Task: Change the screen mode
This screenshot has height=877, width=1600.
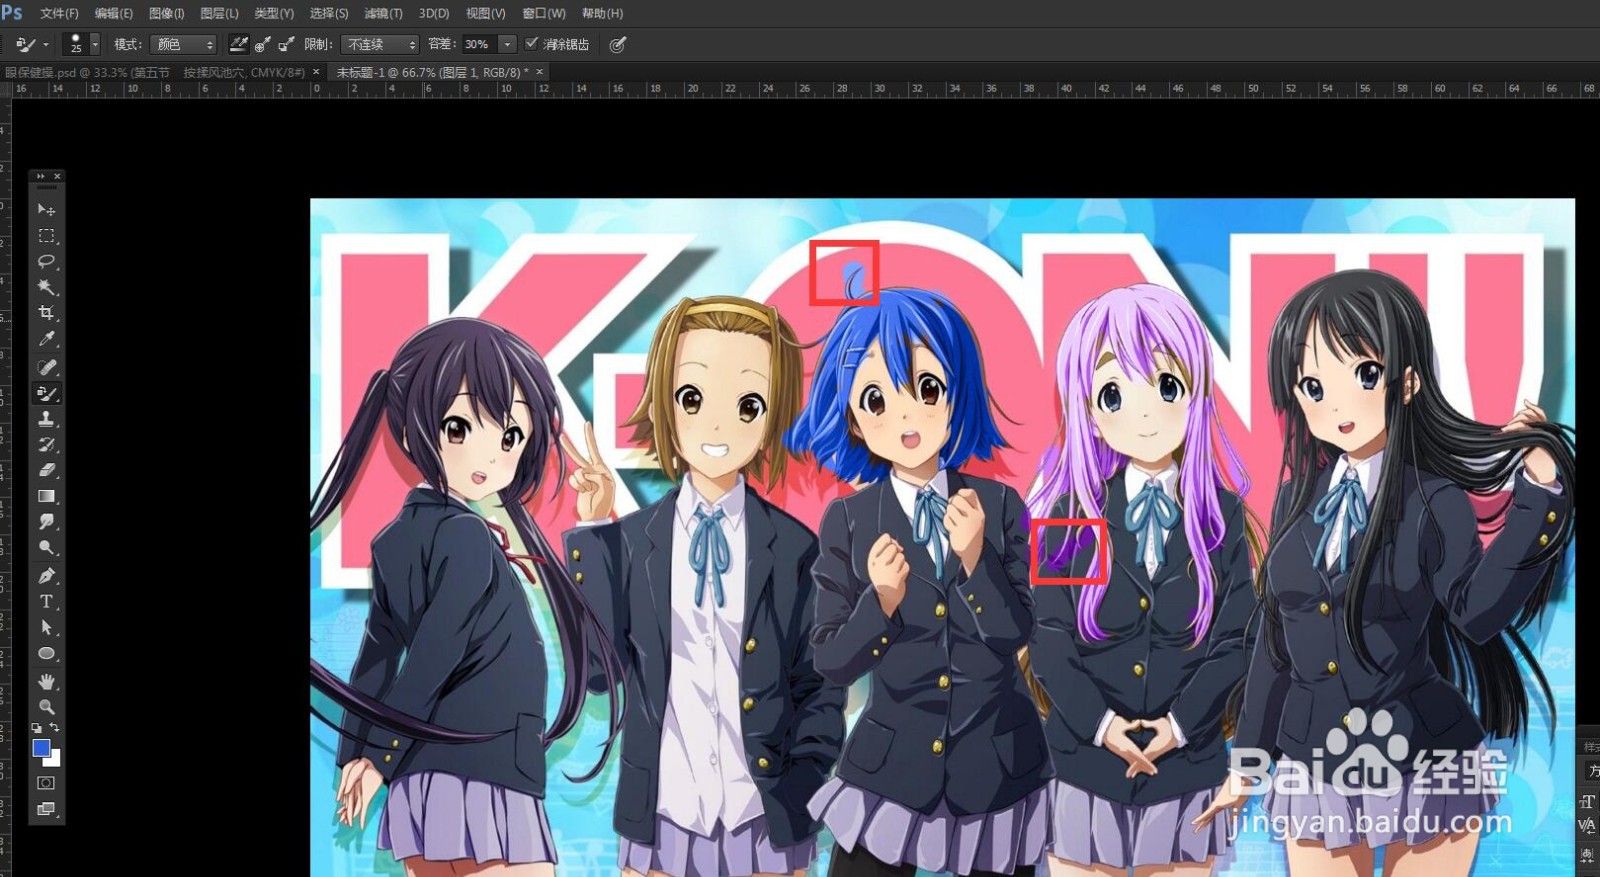Action: pos(46,809)
